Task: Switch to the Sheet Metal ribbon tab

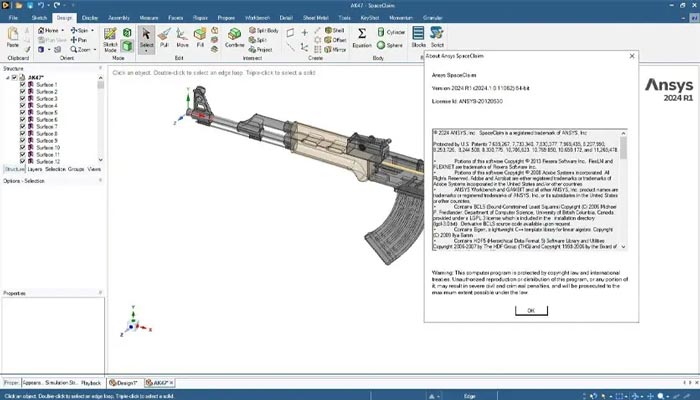Action: point(316,18)
